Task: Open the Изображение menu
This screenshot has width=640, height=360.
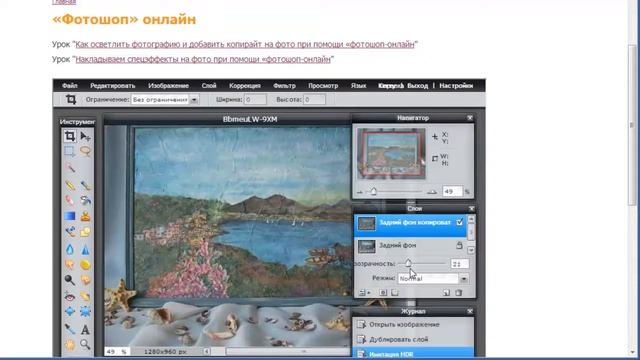Action: 169,86
